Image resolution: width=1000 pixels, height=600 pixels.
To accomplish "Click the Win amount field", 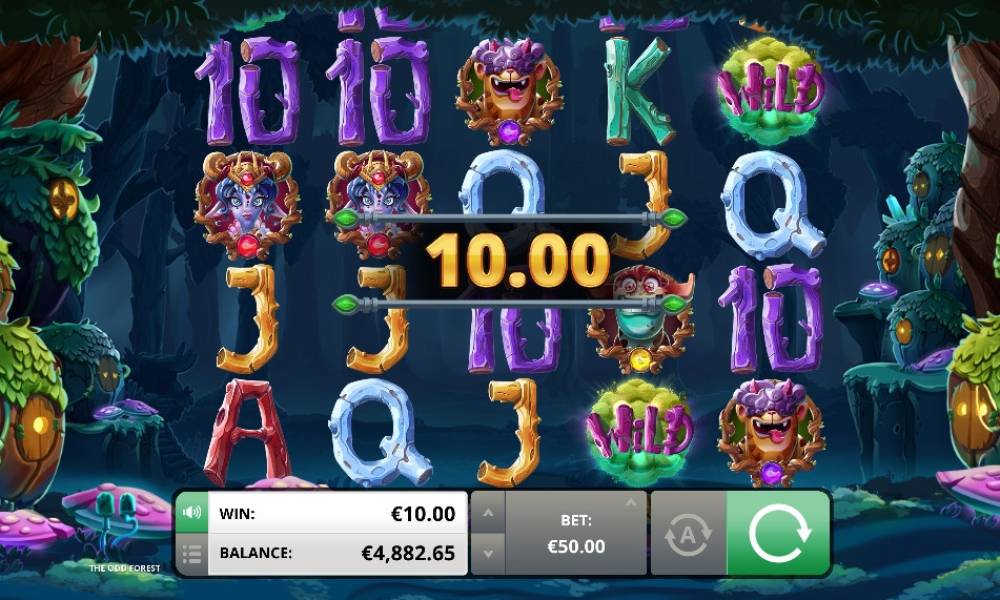I will click(x=337, y=513).
